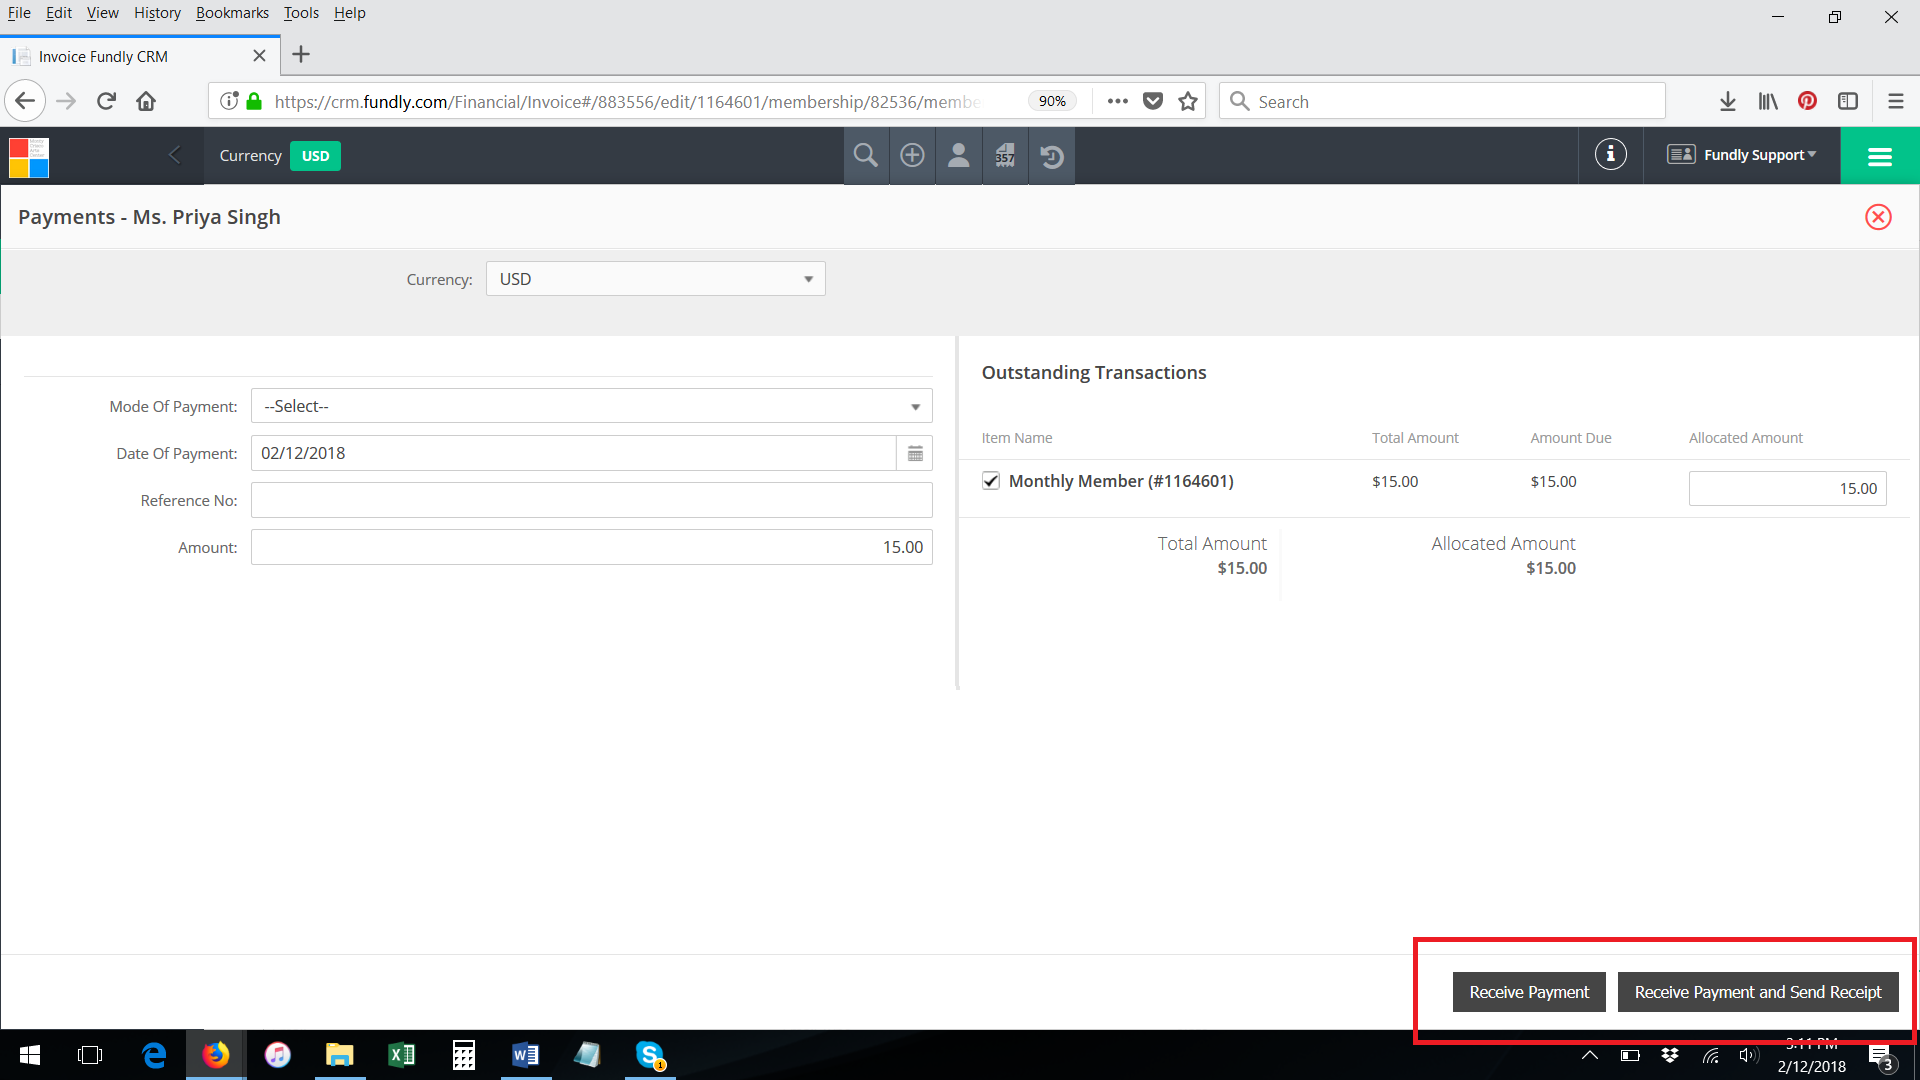Open the Windows Start menu
The image size is (1920, 1080).
click(x=30, y=1055)
